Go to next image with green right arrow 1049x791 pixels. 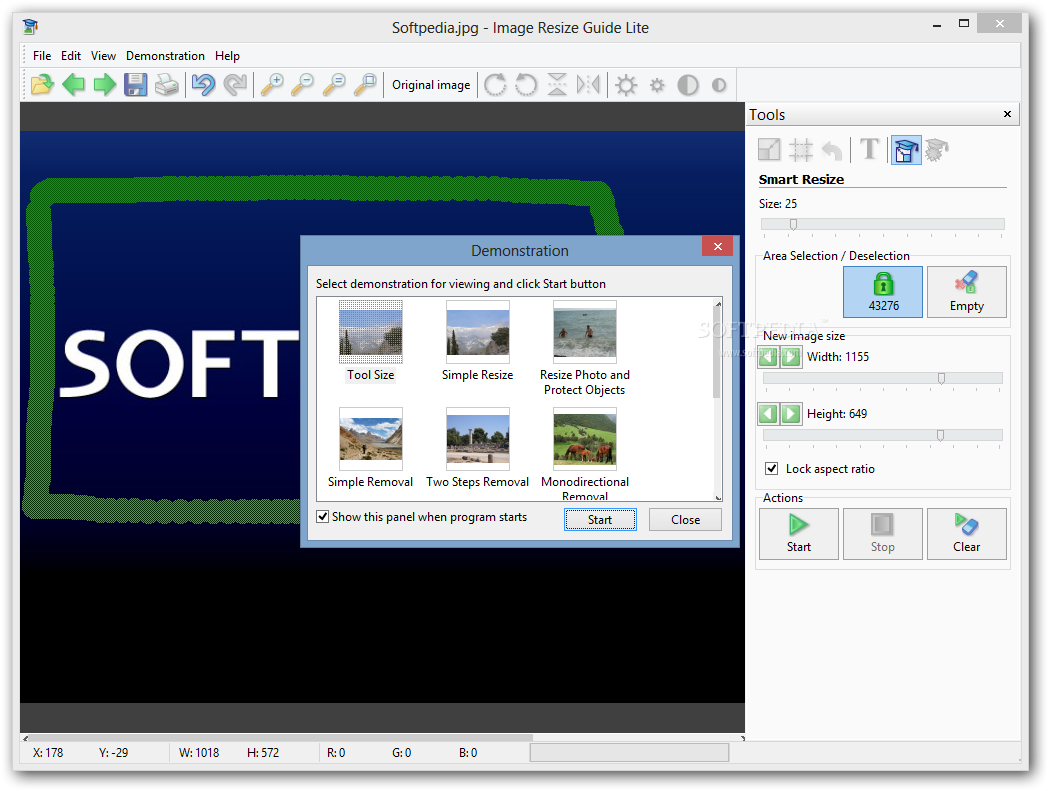pos(104,85)
